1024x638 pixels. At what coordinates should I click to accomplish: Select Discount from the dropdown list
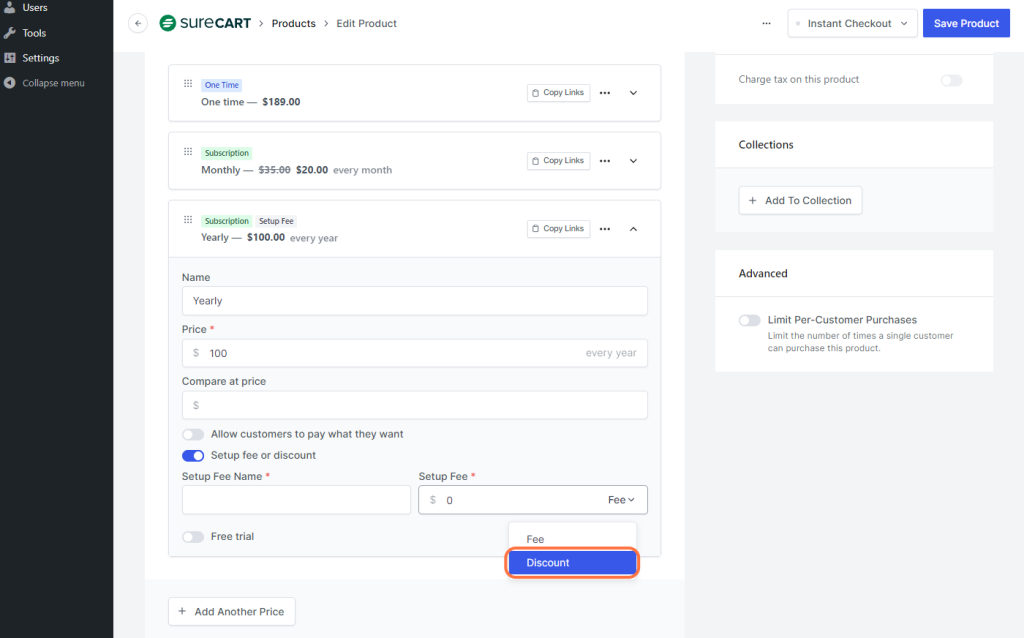point(572,563)
